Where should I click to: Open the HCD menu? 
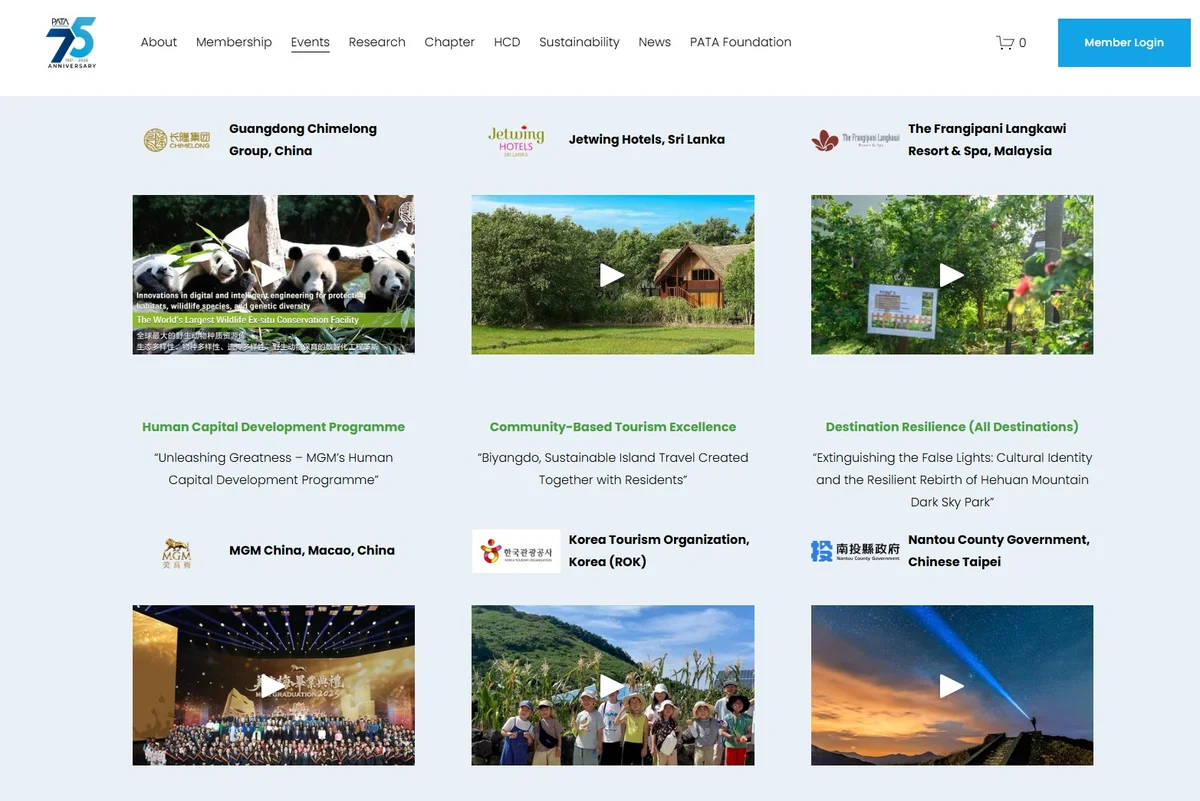(x=507, y=42)
